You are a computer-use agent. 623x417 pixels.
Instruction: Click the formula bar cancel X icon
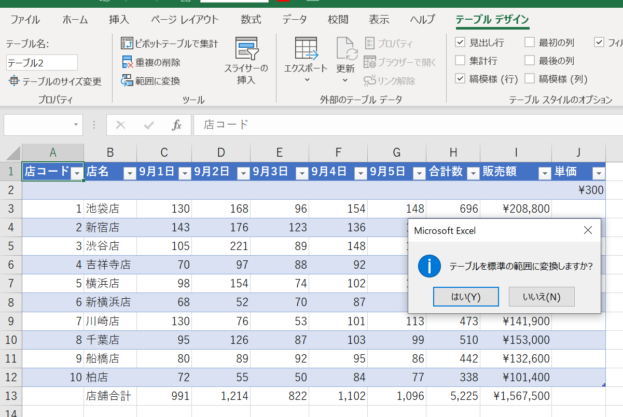point(120,125)
